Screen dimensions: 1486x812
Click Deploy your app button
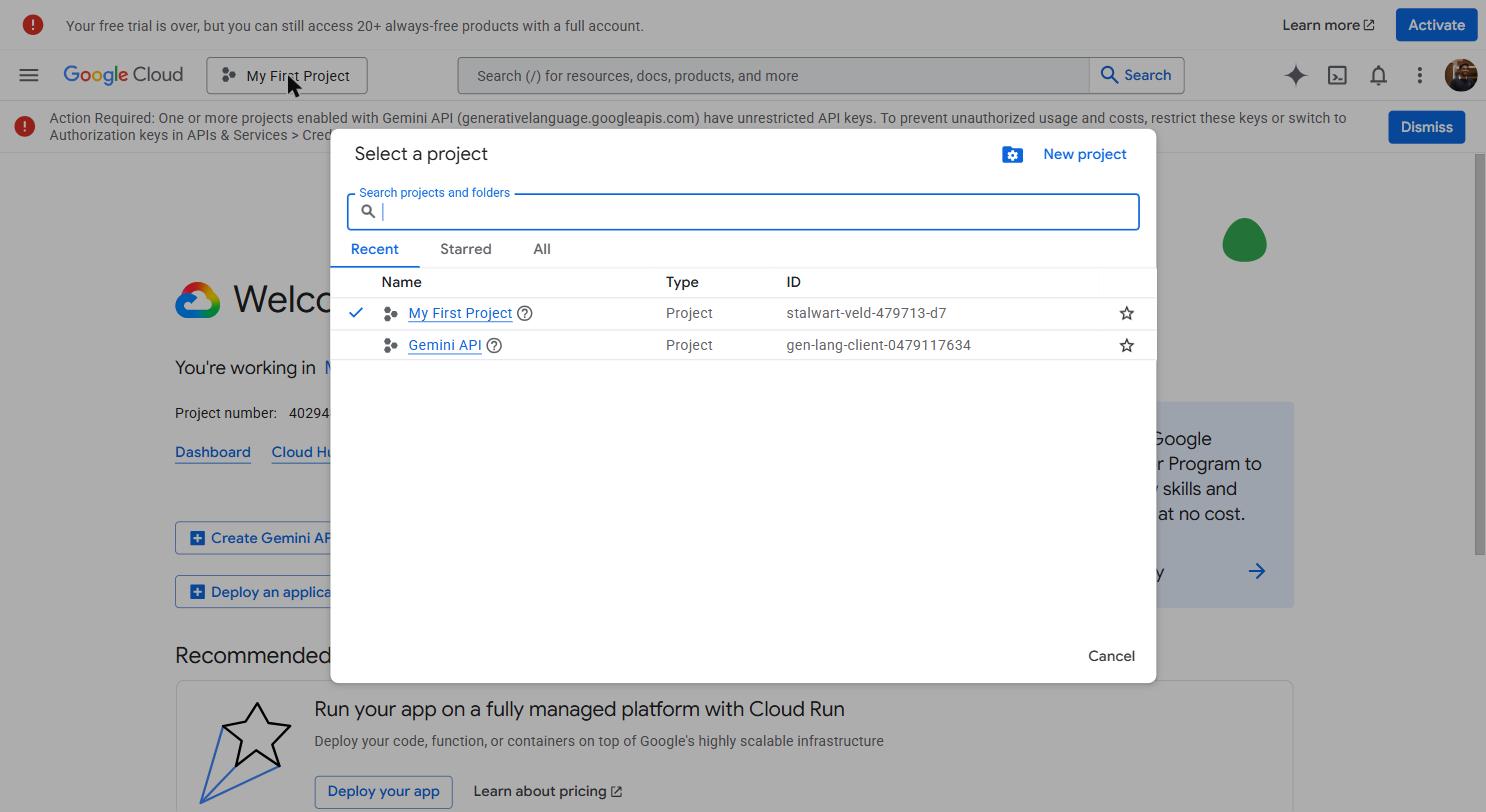[383, 791]
